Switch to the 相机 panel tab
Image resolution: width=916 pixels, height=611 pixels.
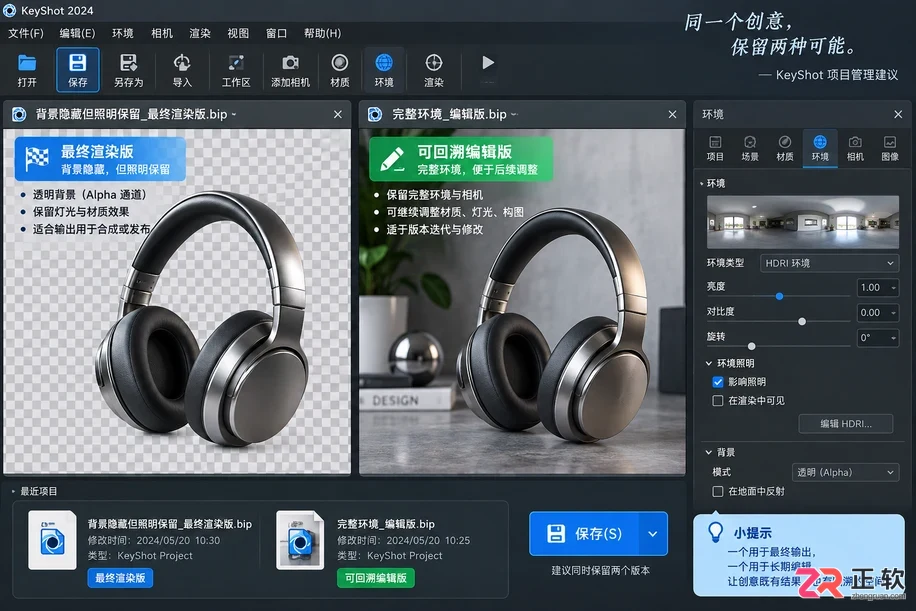tap(855, 148)
